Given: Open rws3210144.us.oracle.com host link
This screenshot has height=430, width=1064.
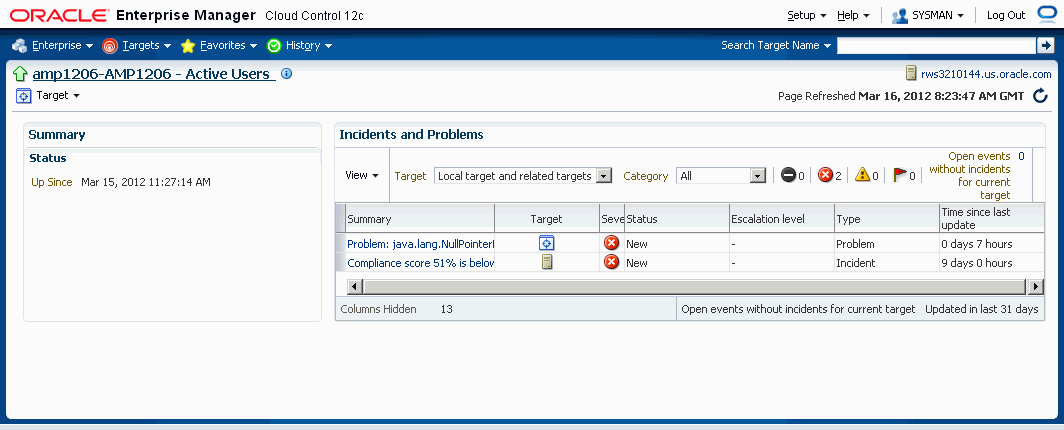Looking at the screenshot, I should pos(986,74).
